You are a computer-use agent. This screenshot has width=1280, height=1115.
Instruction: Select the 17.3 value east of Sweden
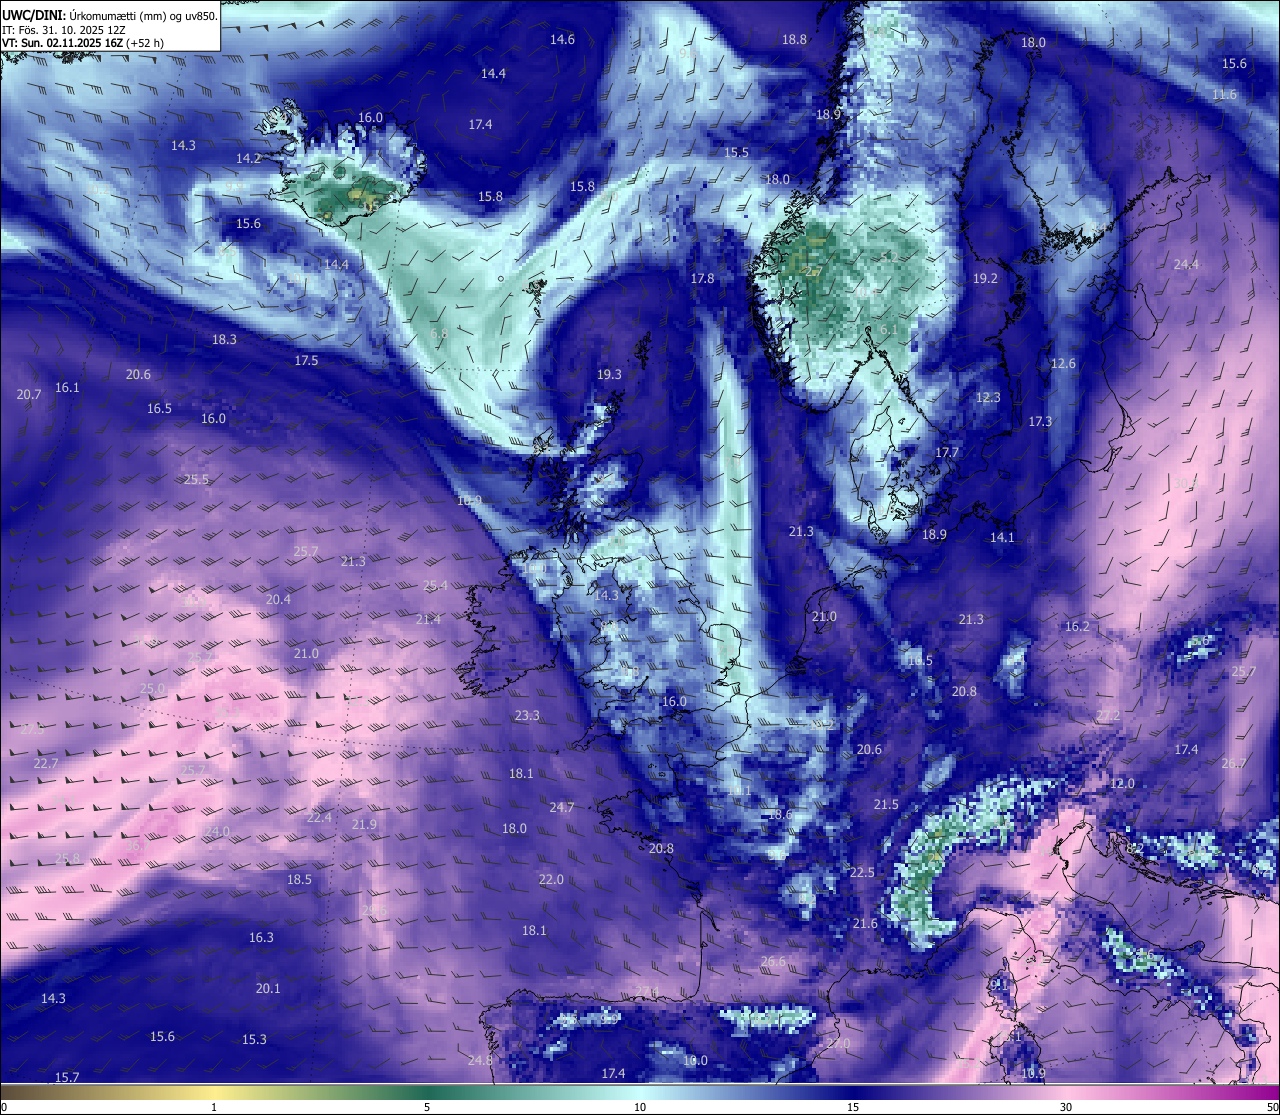tap(1040, 423)
